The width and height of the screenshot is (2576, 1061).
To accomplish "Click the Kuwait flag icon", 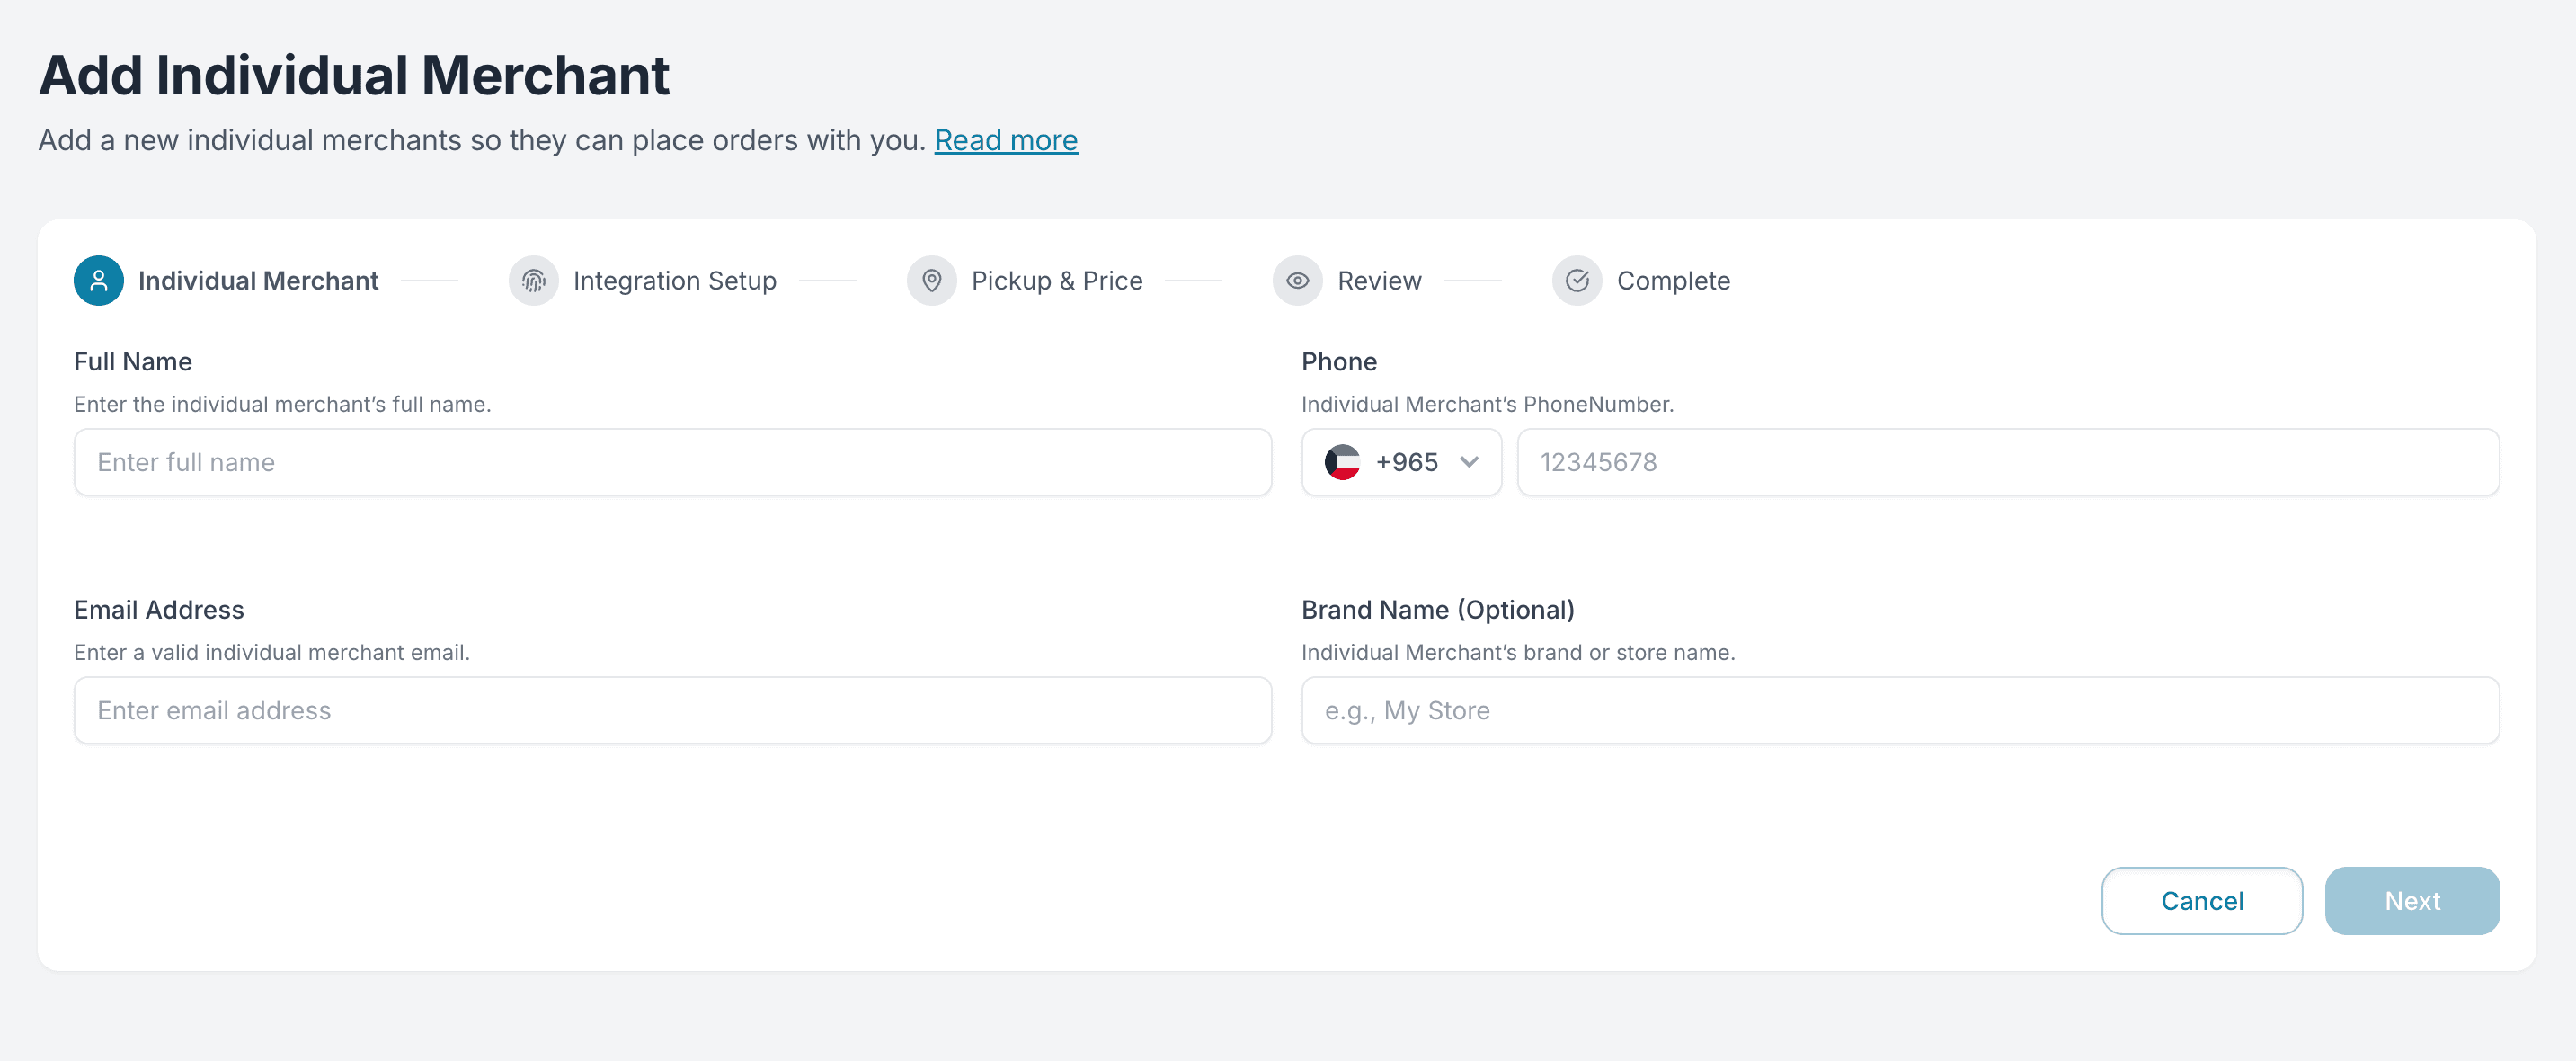I will click(1342, 462).
